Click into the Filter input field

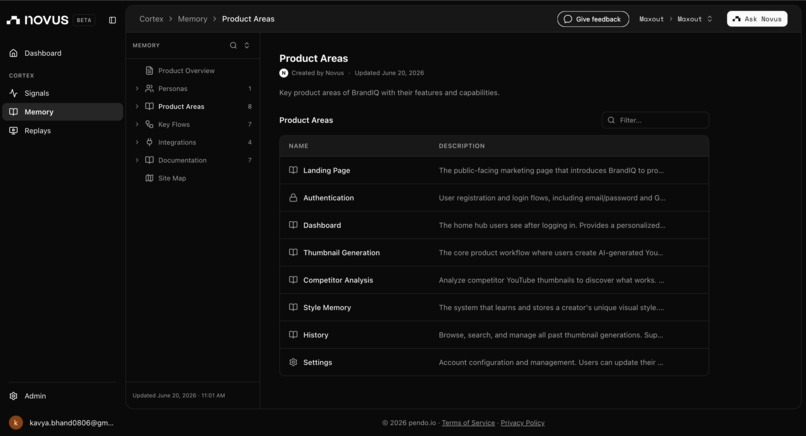click(x=655, y=120)
